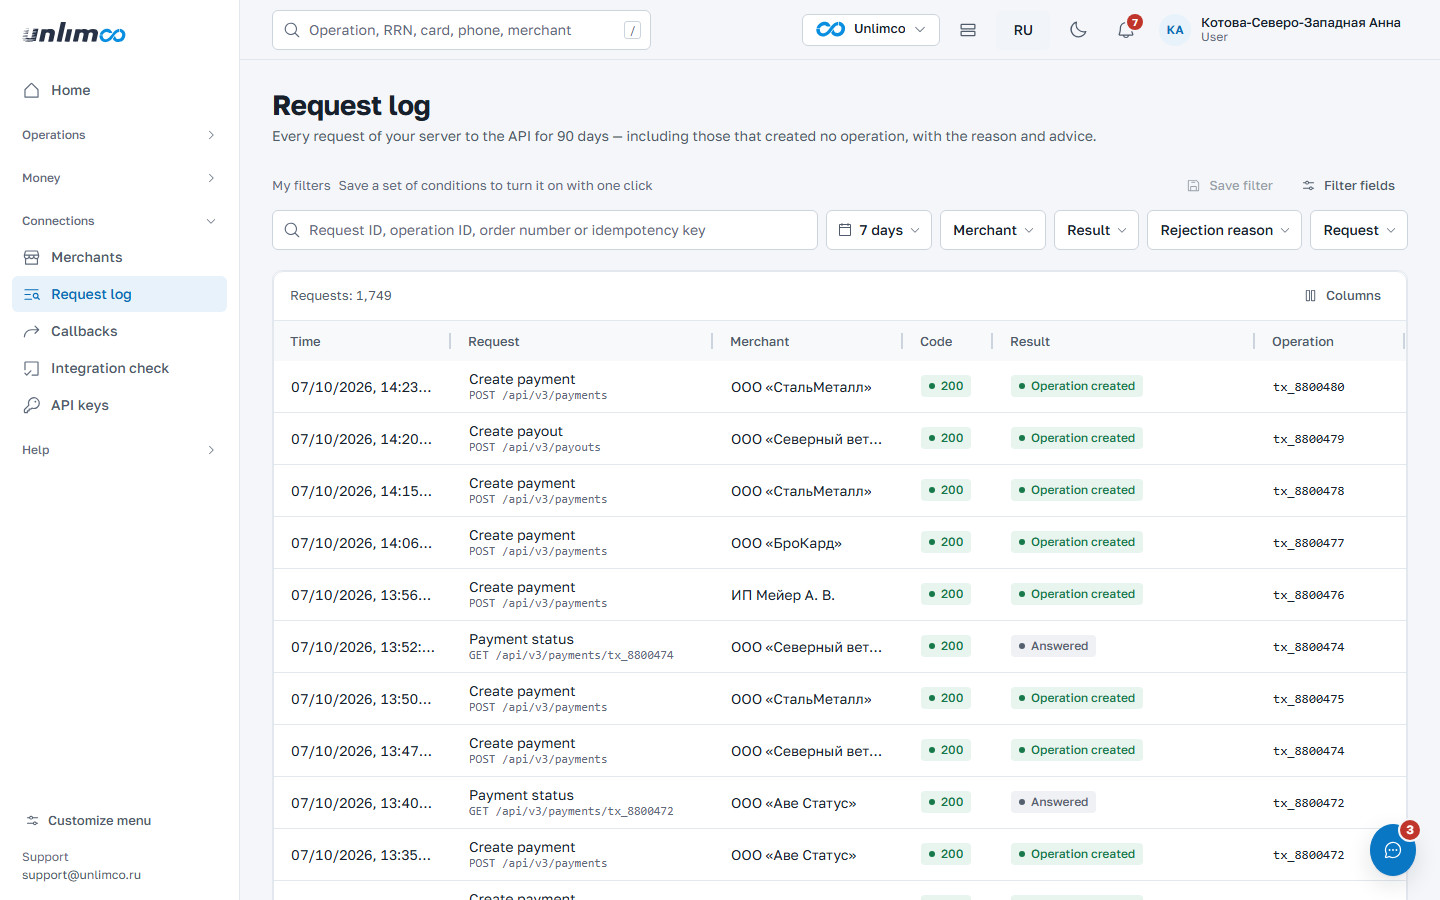The image size is (1440, 900).
Task: Click the Code column header
Action: (x=936, y=342)
